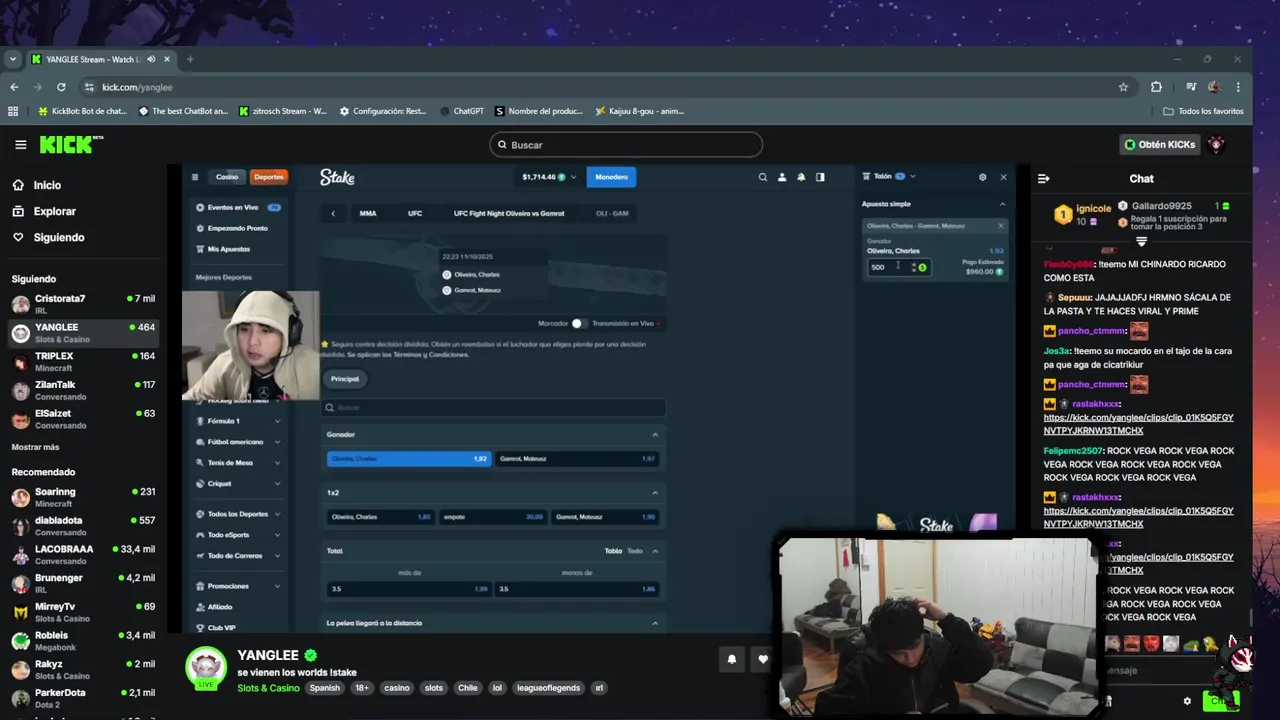The width and height of the screenshot is (1280, 720).
Task: Select Oliveira, Charles 1,92 winner odds
Action: [x=408, y=459]
